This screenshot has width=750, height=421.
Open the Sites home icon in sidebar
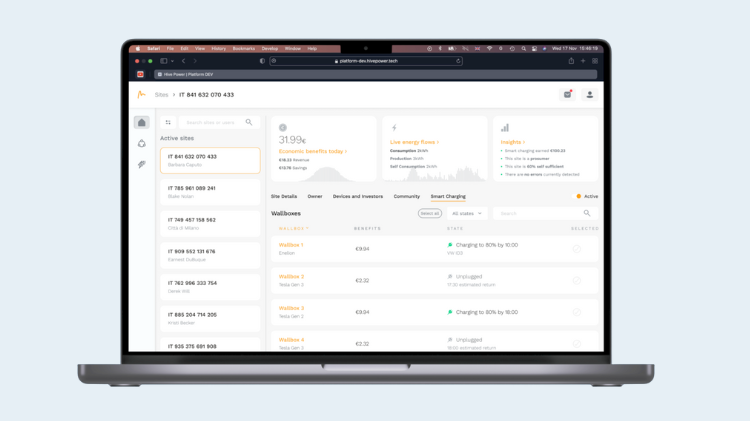[x=141, y=122]
